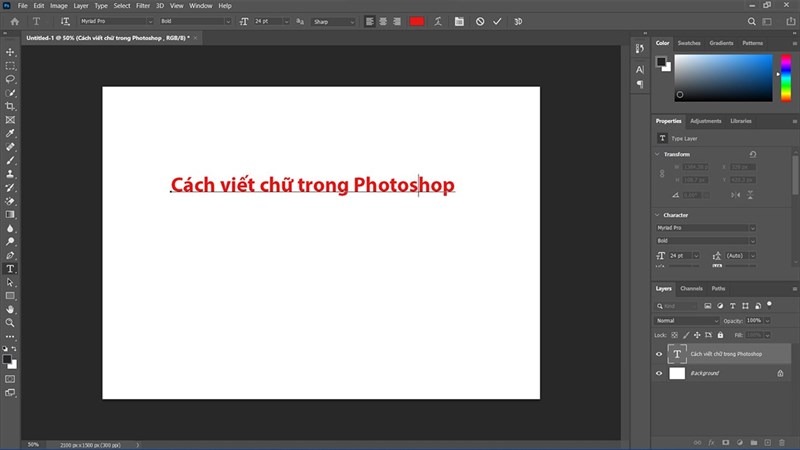Align text right
This screenshot has height=450, width=800.
coord(397,21)
